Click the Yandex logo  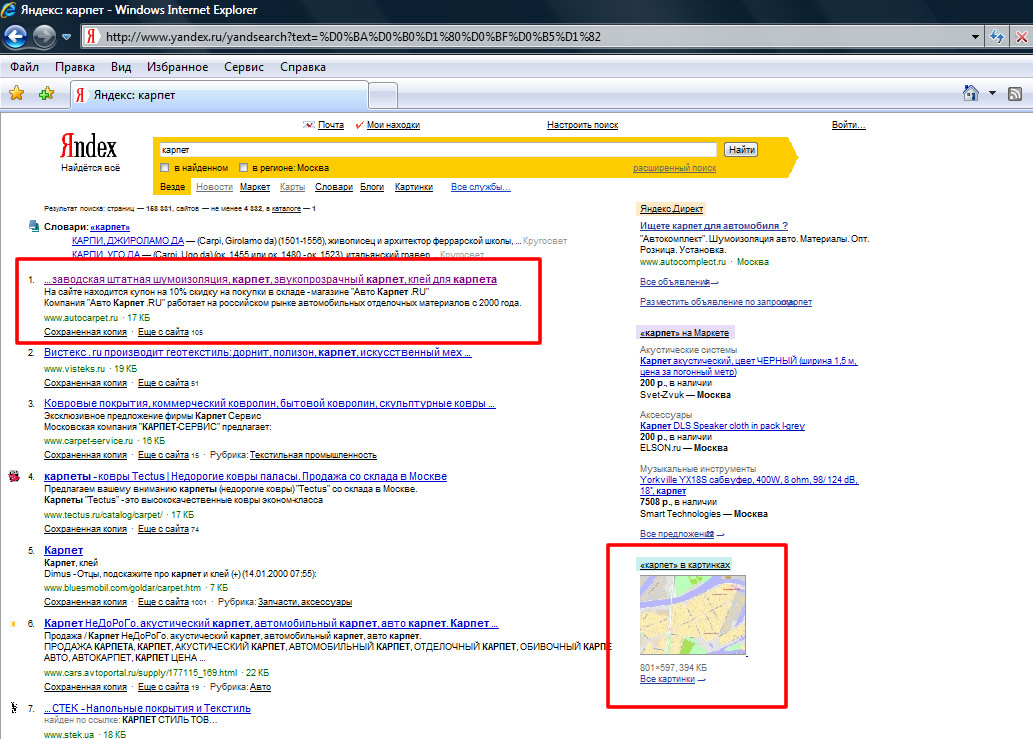(x=89, y=146)
